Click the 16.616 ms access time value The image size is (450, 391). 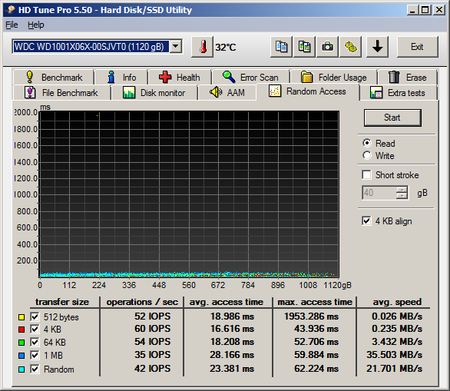232,329
